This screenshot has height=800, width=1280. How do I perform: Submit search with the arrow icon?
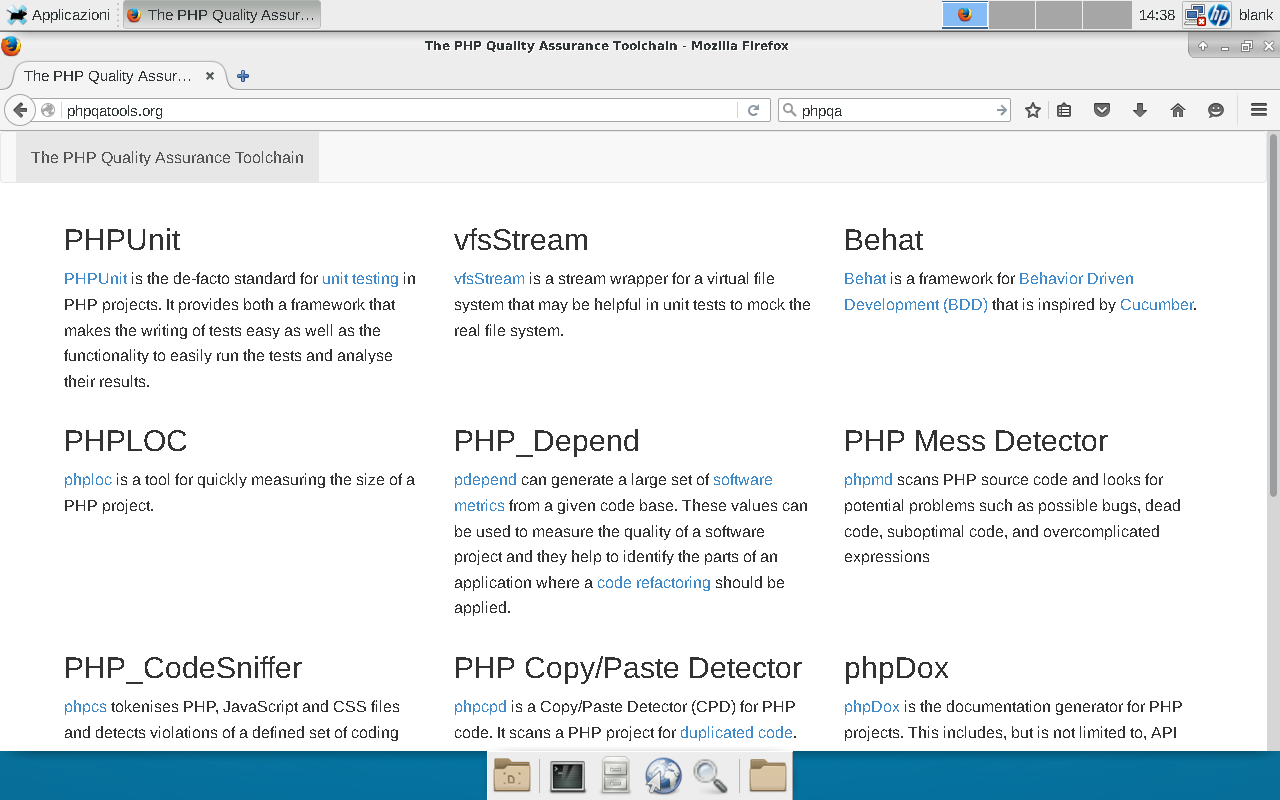(x=1001, y=110)
